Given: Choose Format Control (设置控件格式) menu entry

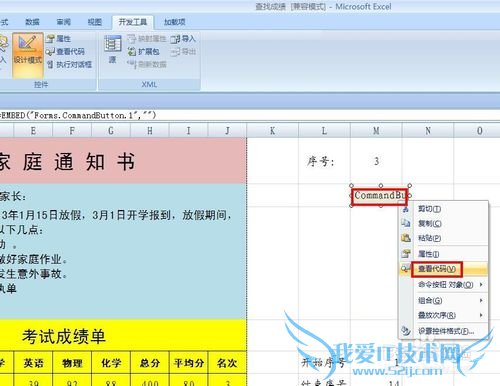Looking at the screenshot, I should pos(444,331).
